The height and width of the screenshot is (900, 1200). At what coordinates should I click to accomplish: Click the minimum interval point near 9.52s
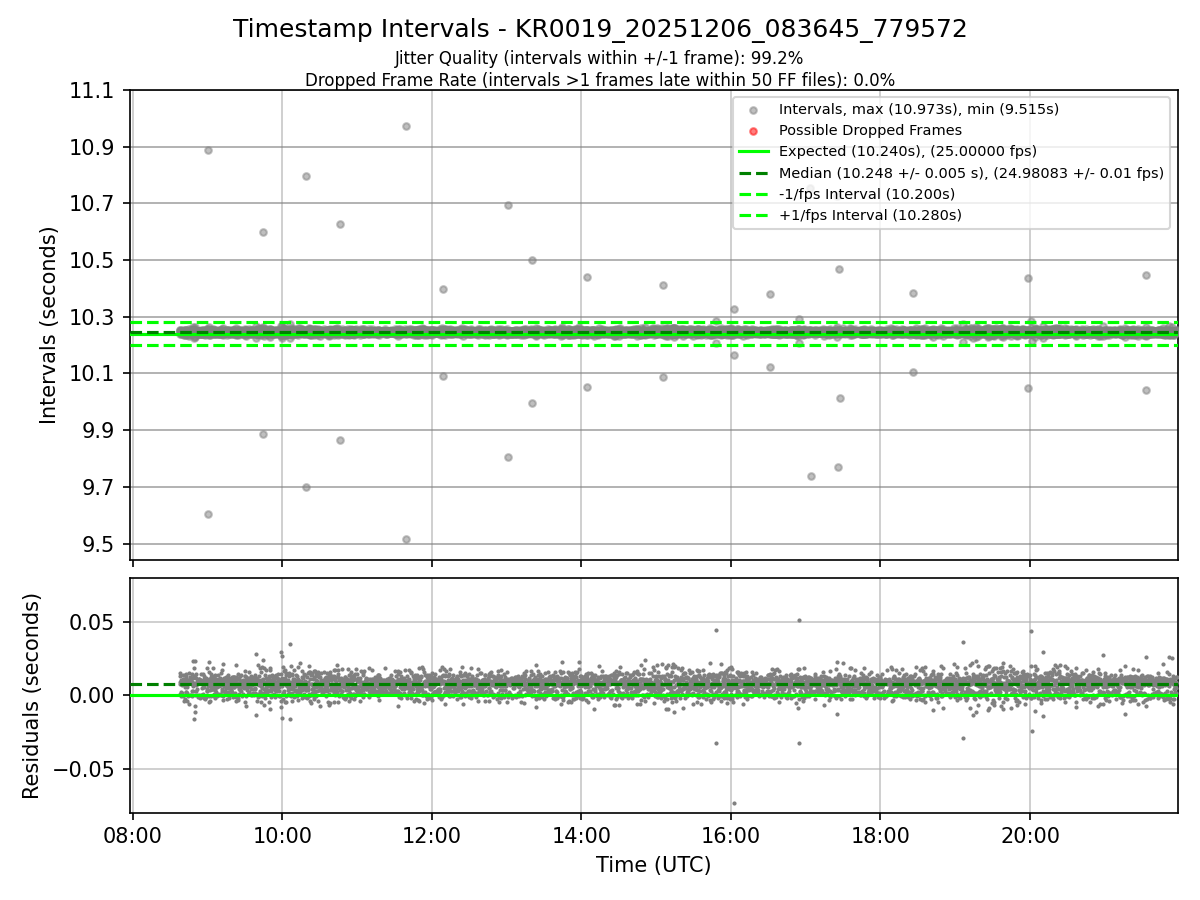[x=406, y=539]
